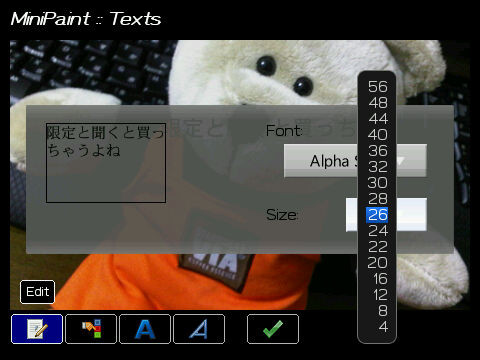The width and height of the screenshot is (480, 360).
Task: Pick font size 28
Action: pos(378,199)
